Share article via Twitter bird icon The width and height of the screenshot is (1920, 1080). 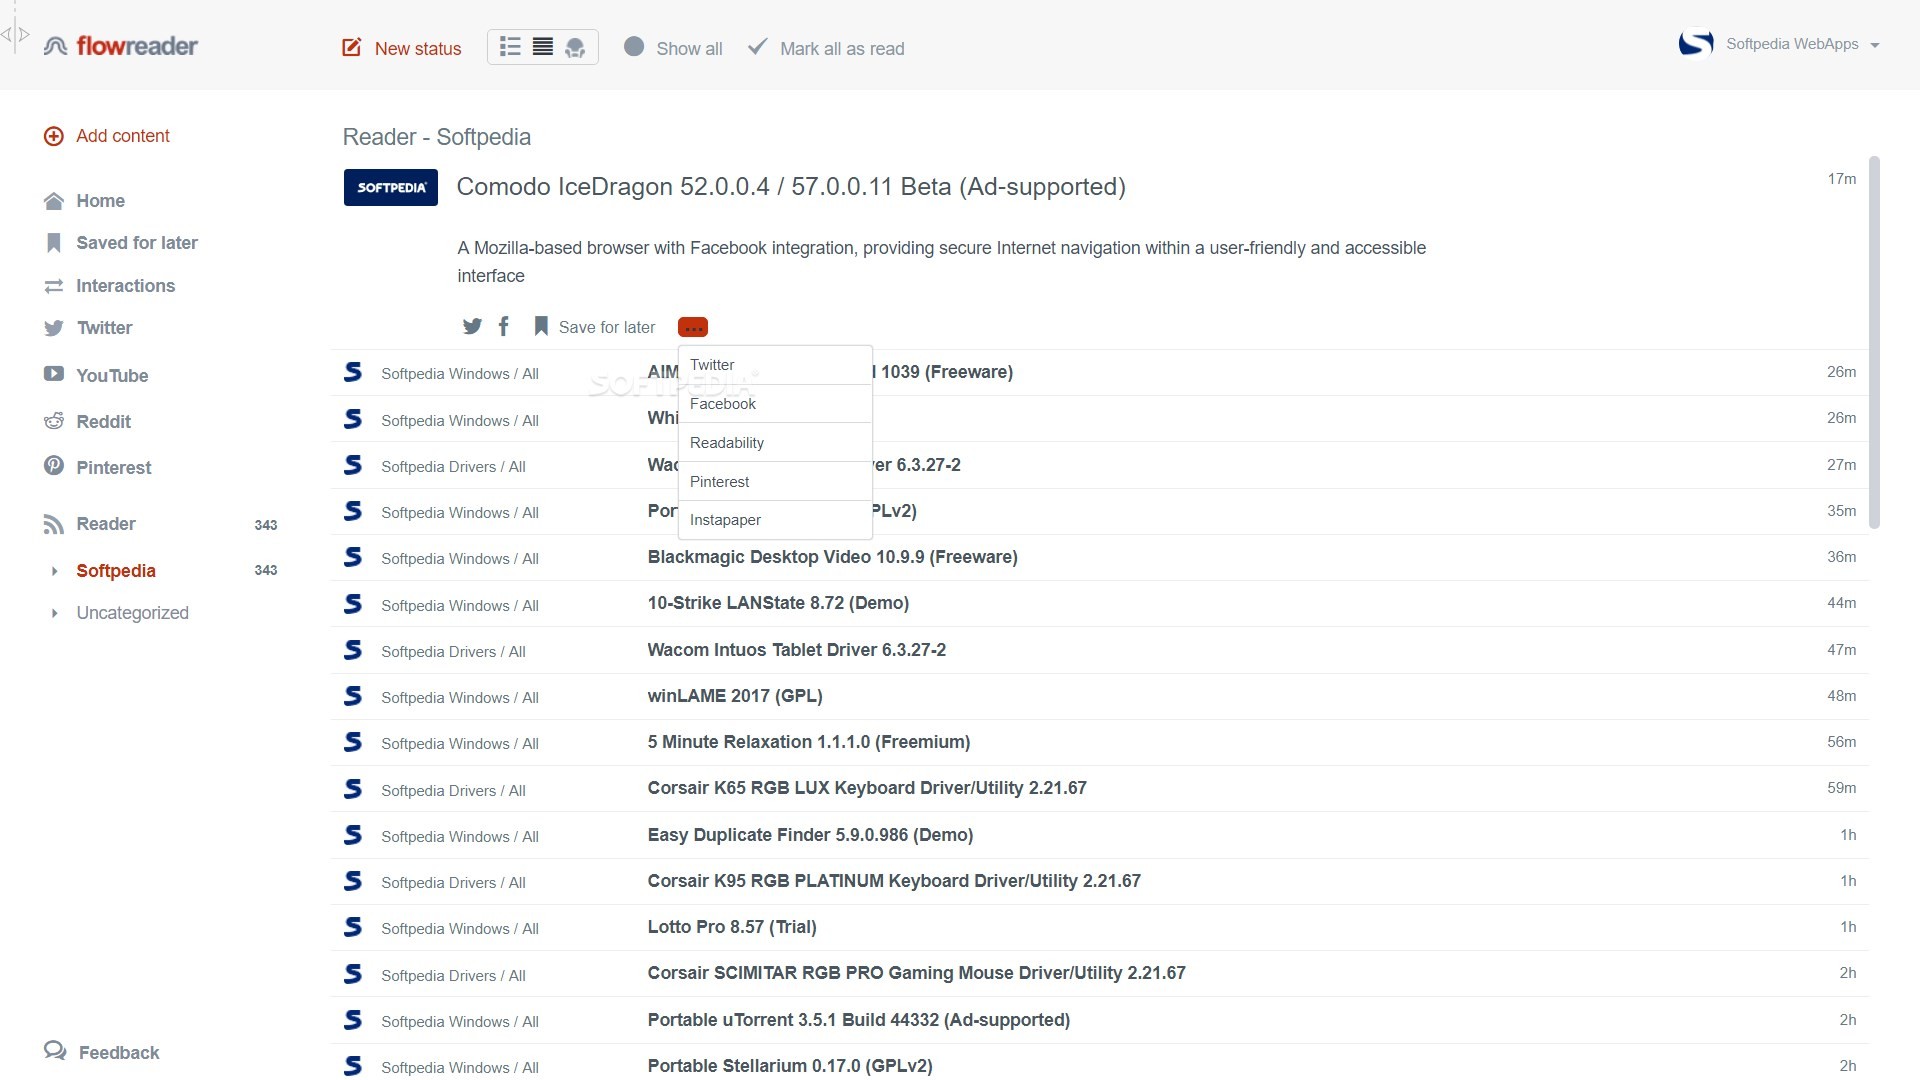pos(472,326)
